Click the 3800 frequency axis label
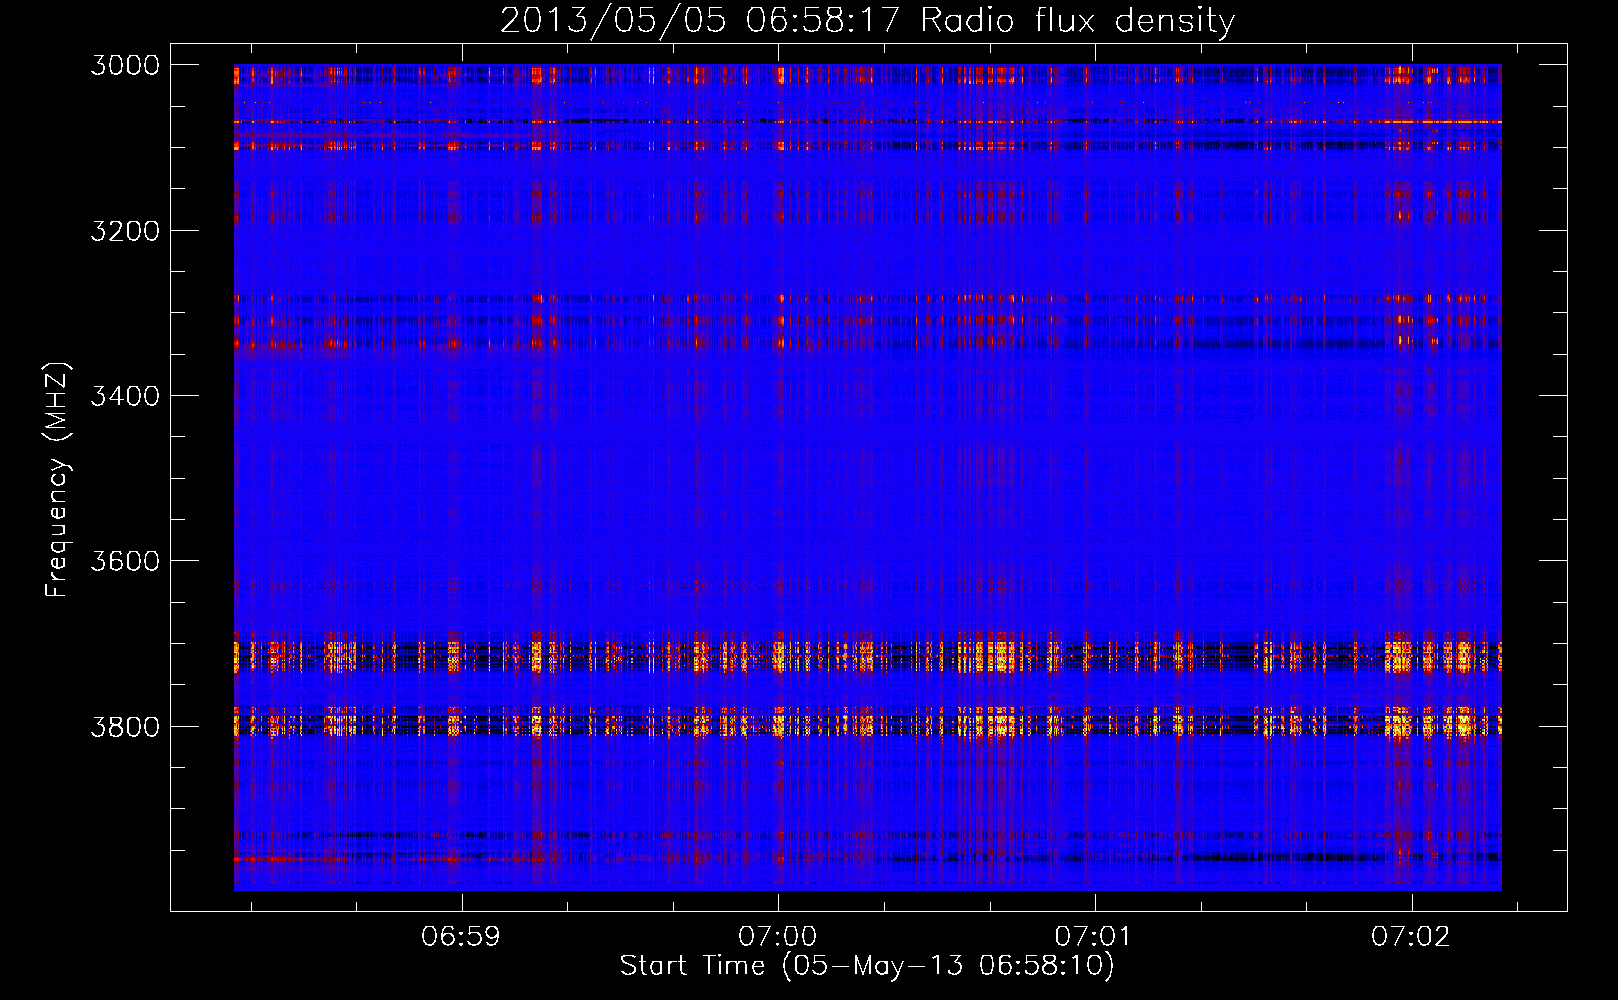1618x1000 pixels. pos(125,727)
